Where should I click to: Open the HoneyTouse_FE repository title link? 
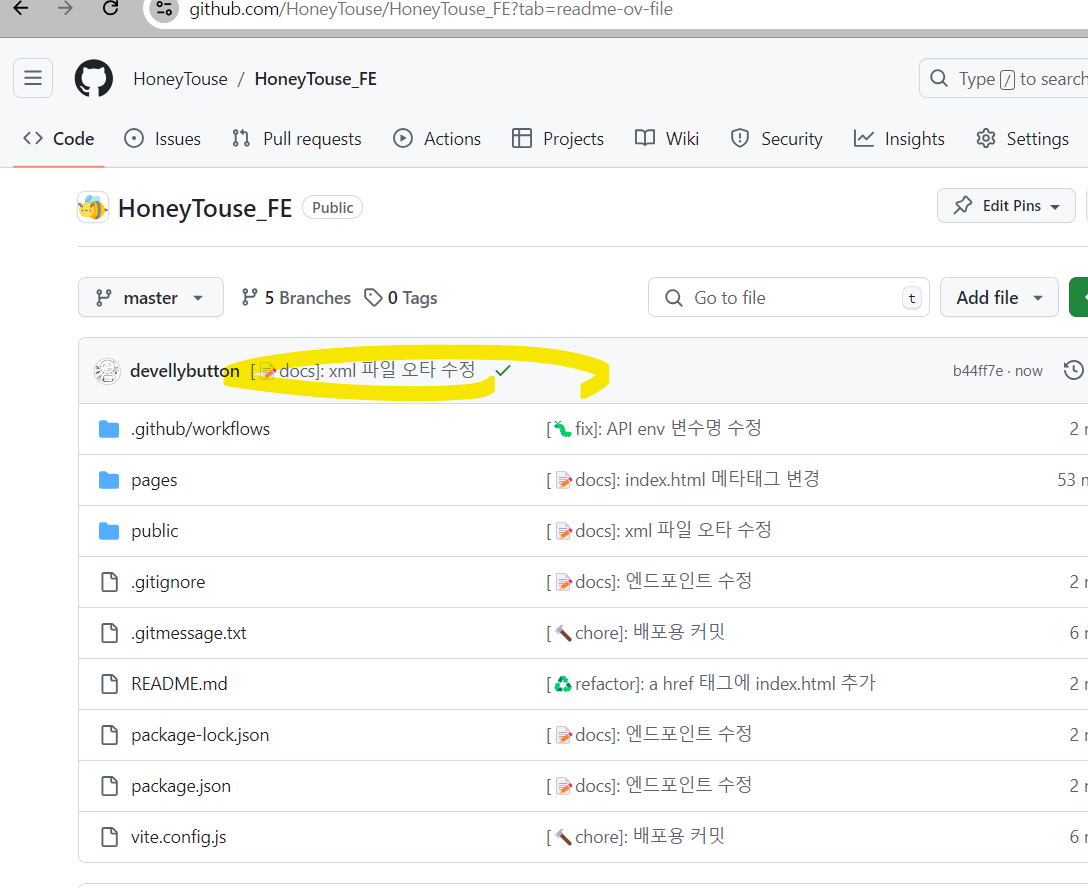click(205, 208)
